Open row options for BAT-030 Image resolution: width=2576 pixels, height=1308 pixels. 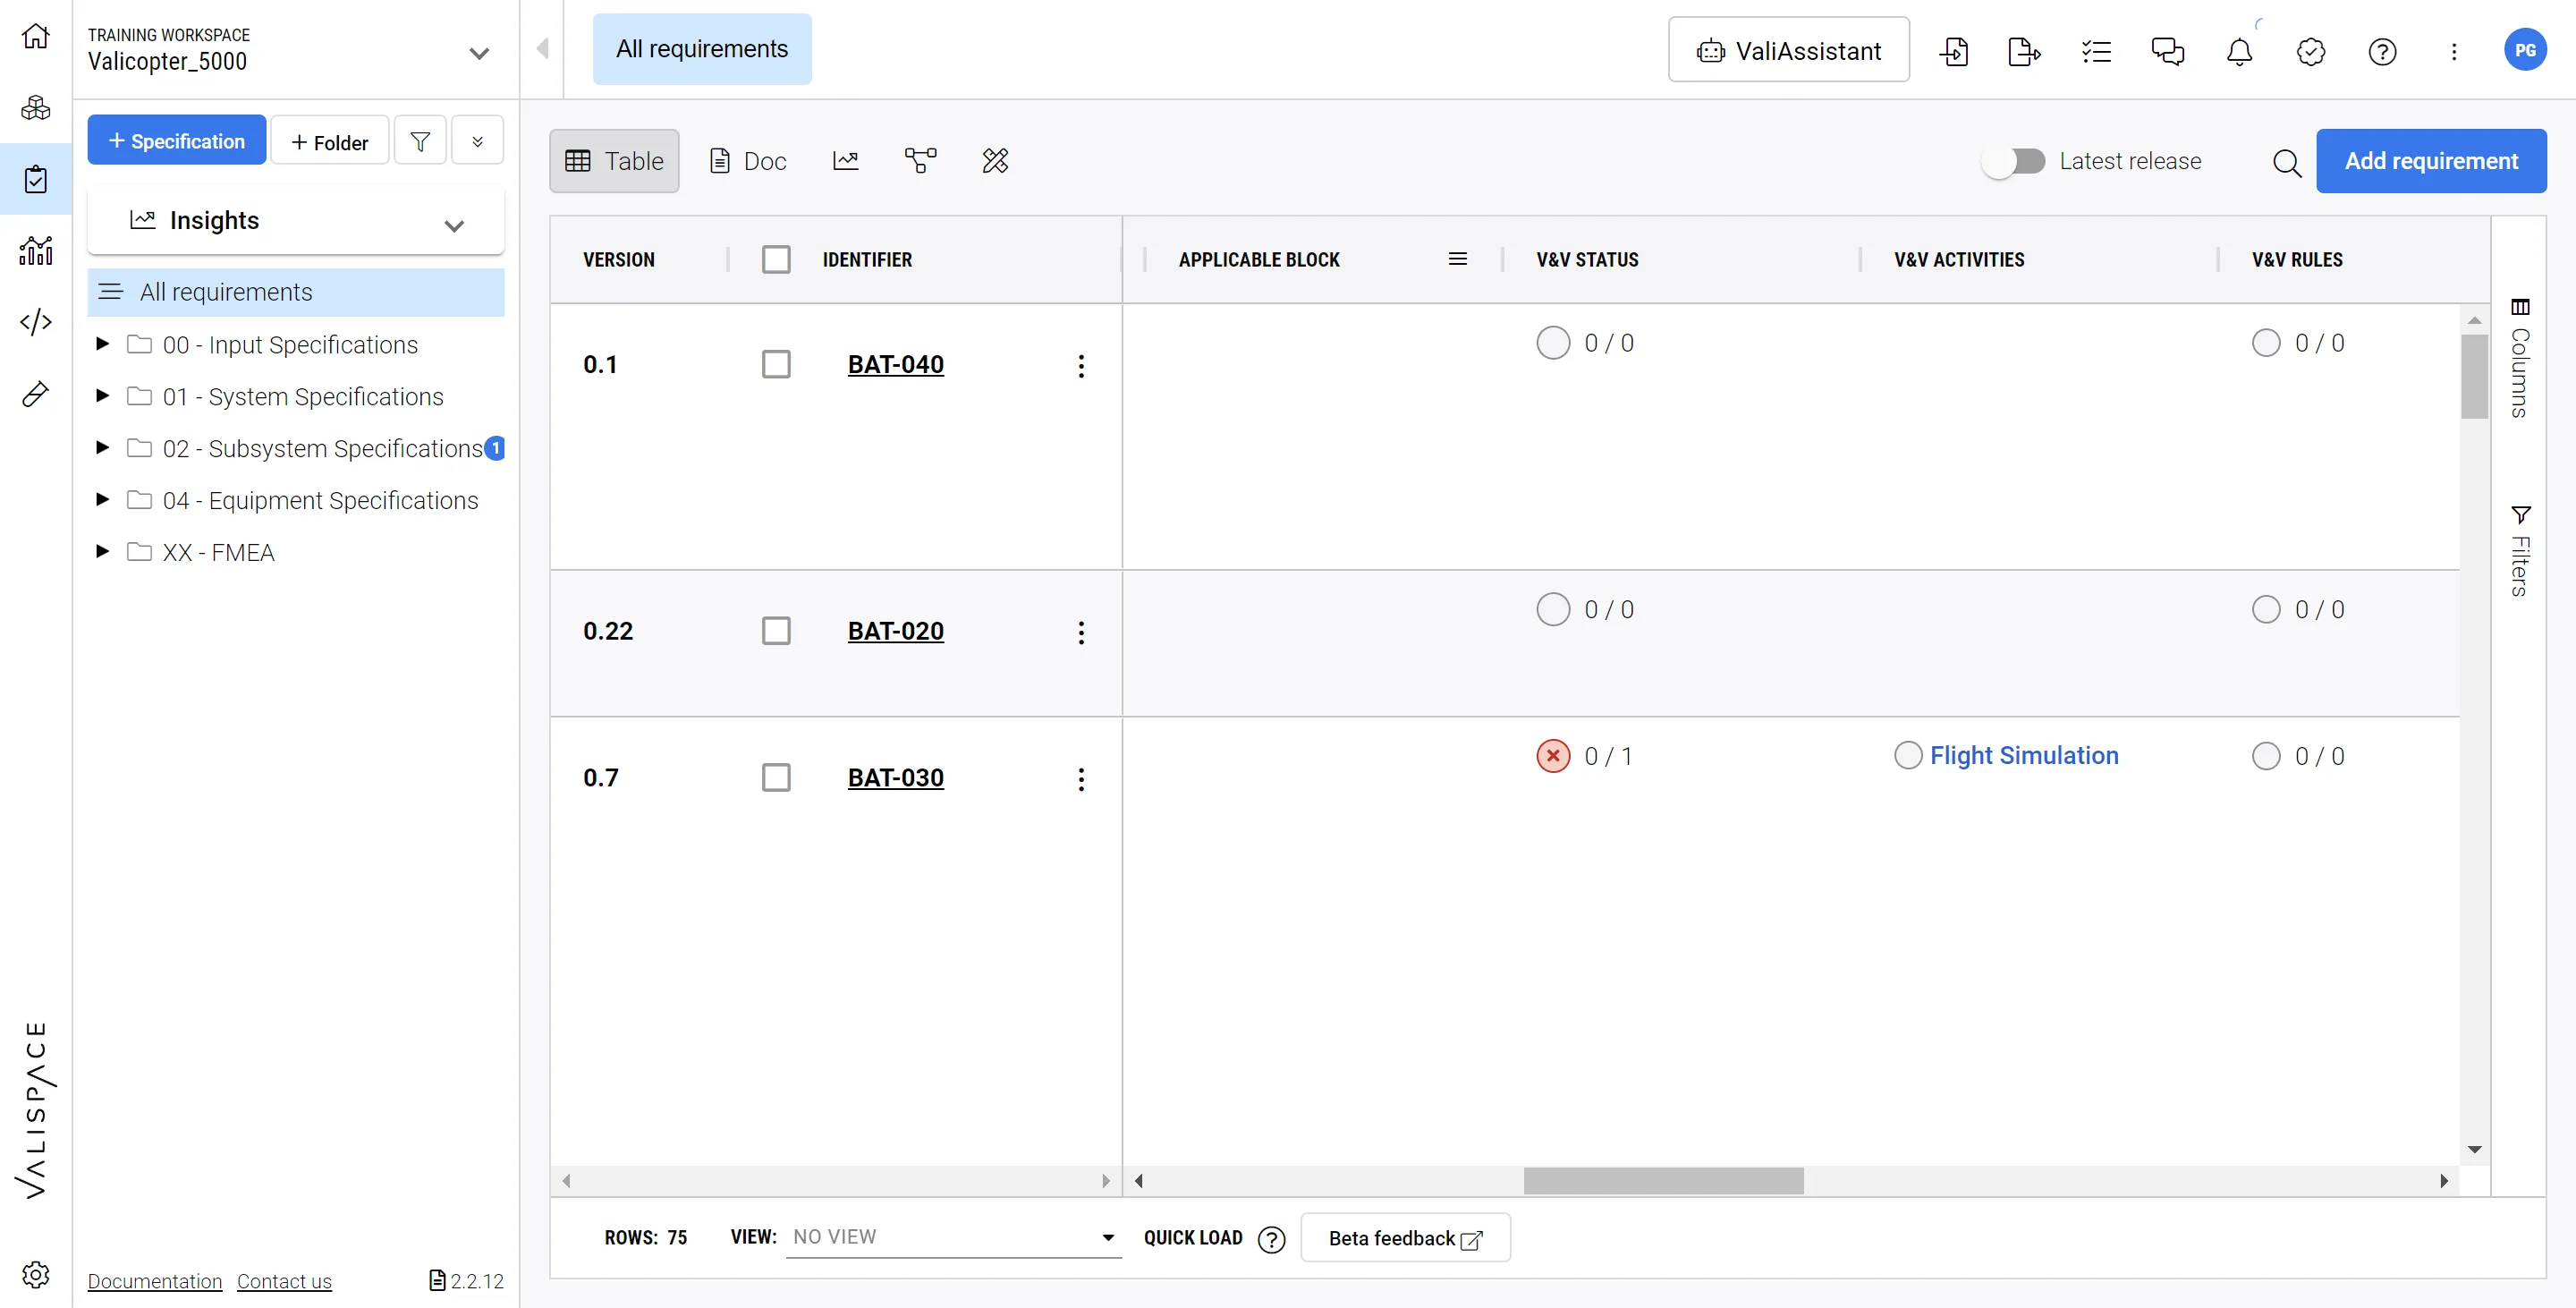click(1080, 779)
